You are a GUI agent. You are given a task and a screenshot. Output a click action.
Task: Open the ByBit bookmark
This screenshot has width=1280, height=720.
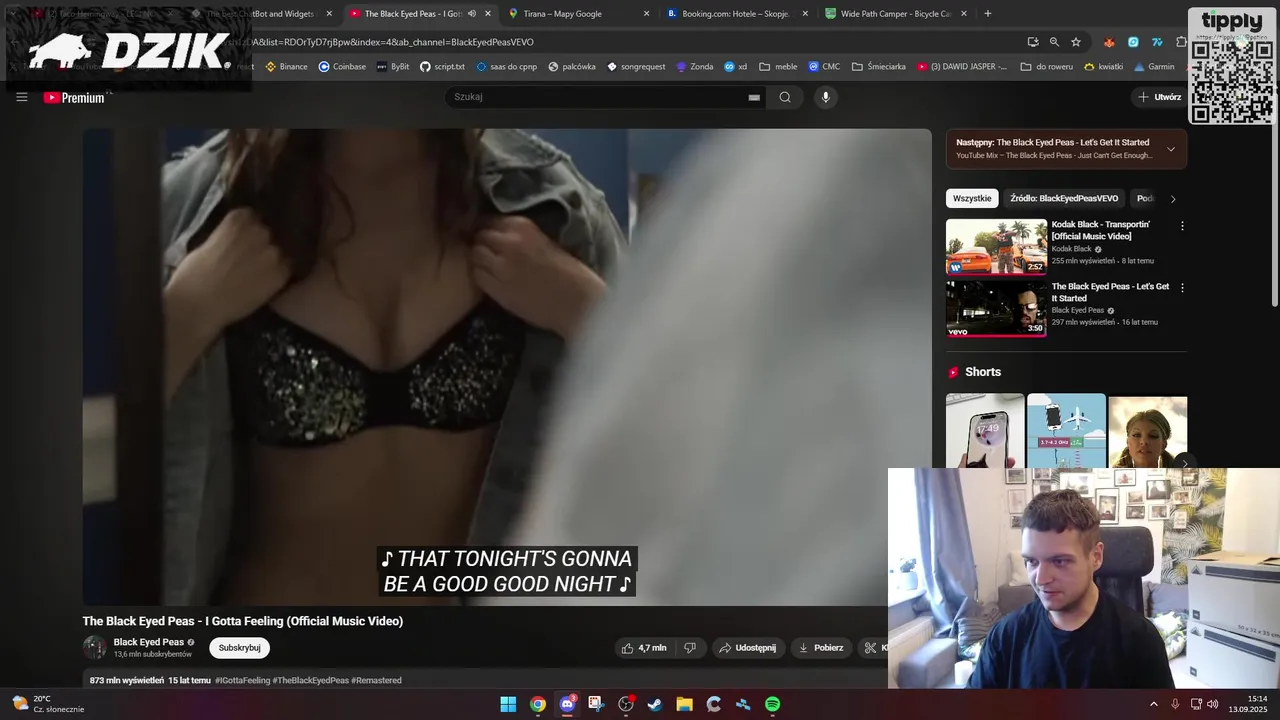(x=393, y=67)
